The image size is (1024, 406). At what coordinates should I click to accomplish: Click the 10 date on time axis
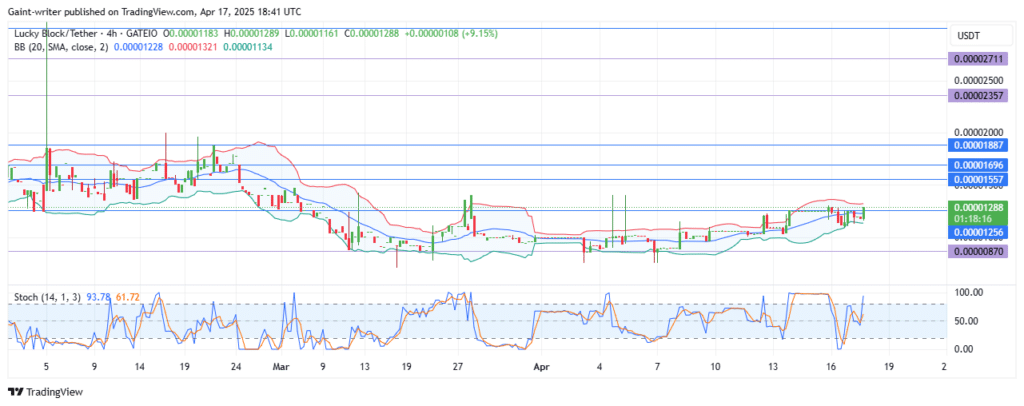pos(715,367)
